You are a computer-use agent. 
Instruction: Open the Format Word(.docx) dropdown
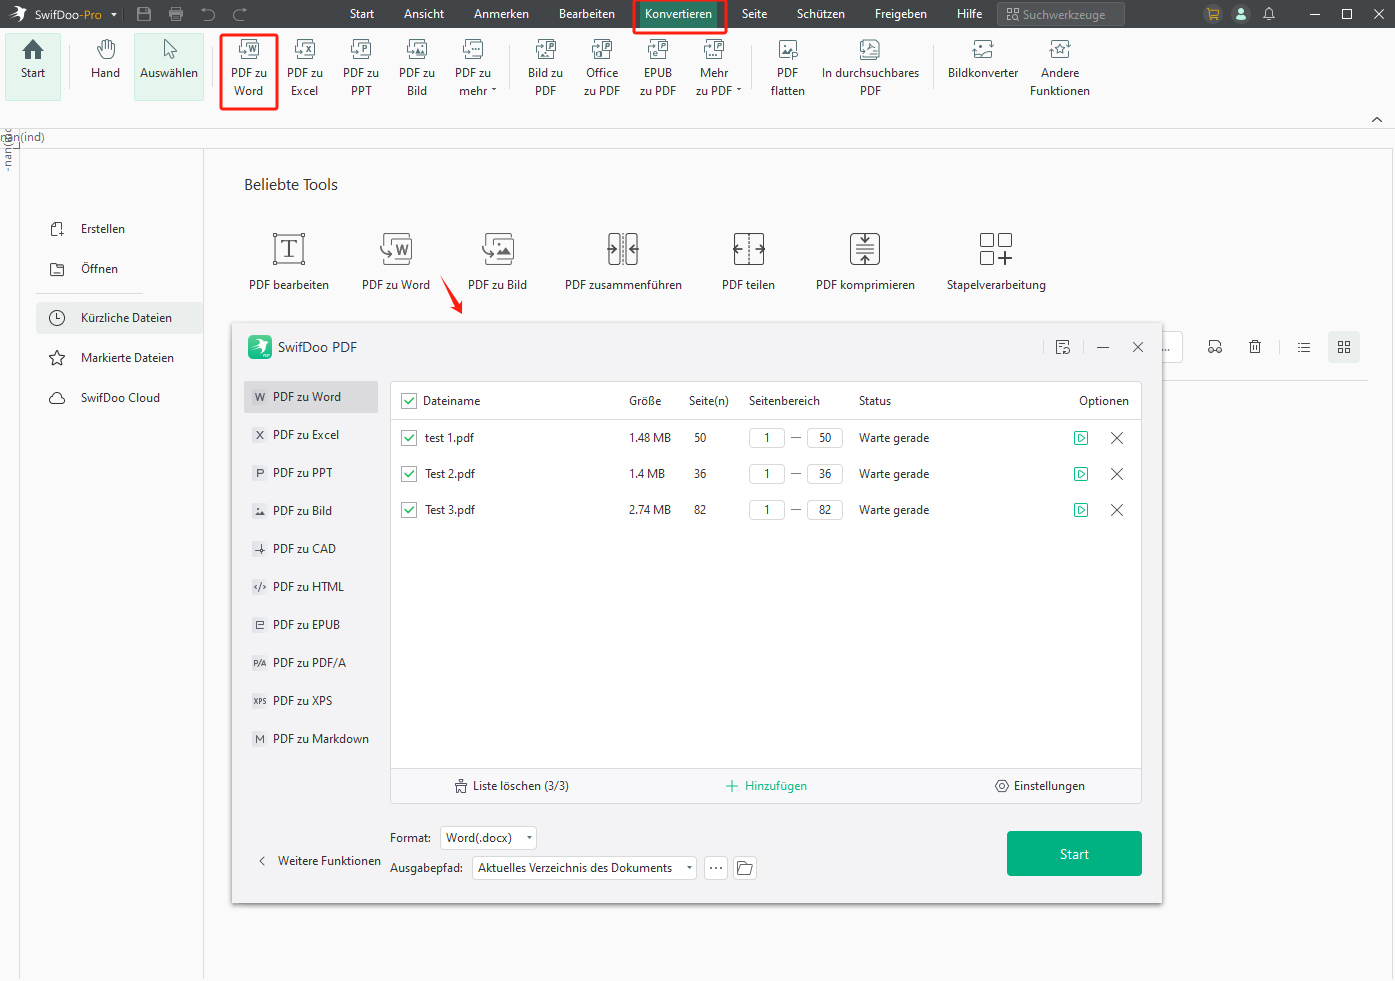tap(488, 838)
